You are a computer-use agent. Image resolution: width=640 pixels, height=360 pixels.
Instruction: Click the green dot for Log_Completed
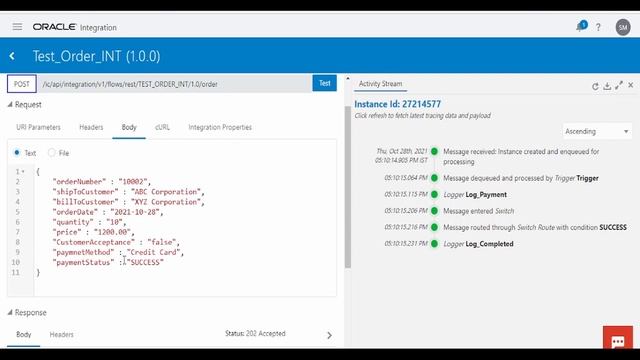[x=434, y=244]
